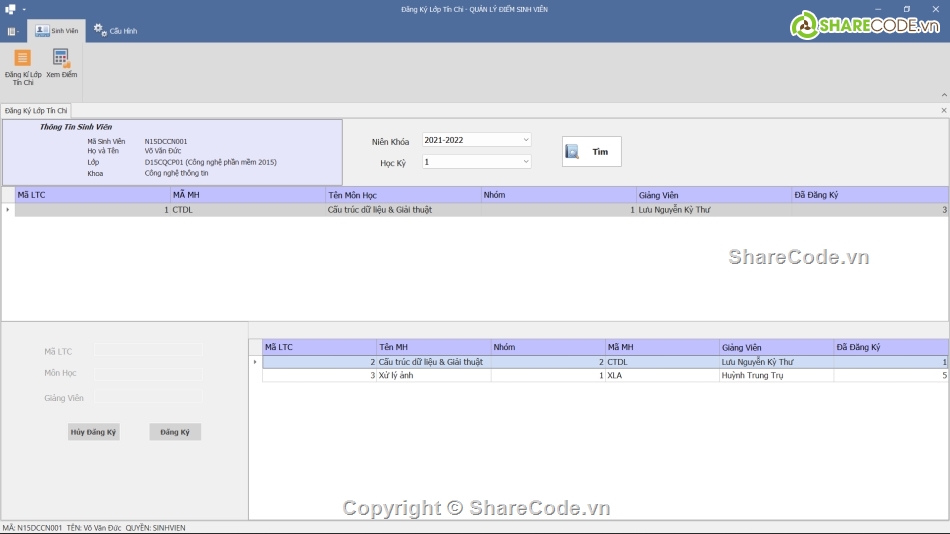Click the app icon in title bar
950x534 pixels.
10,9
